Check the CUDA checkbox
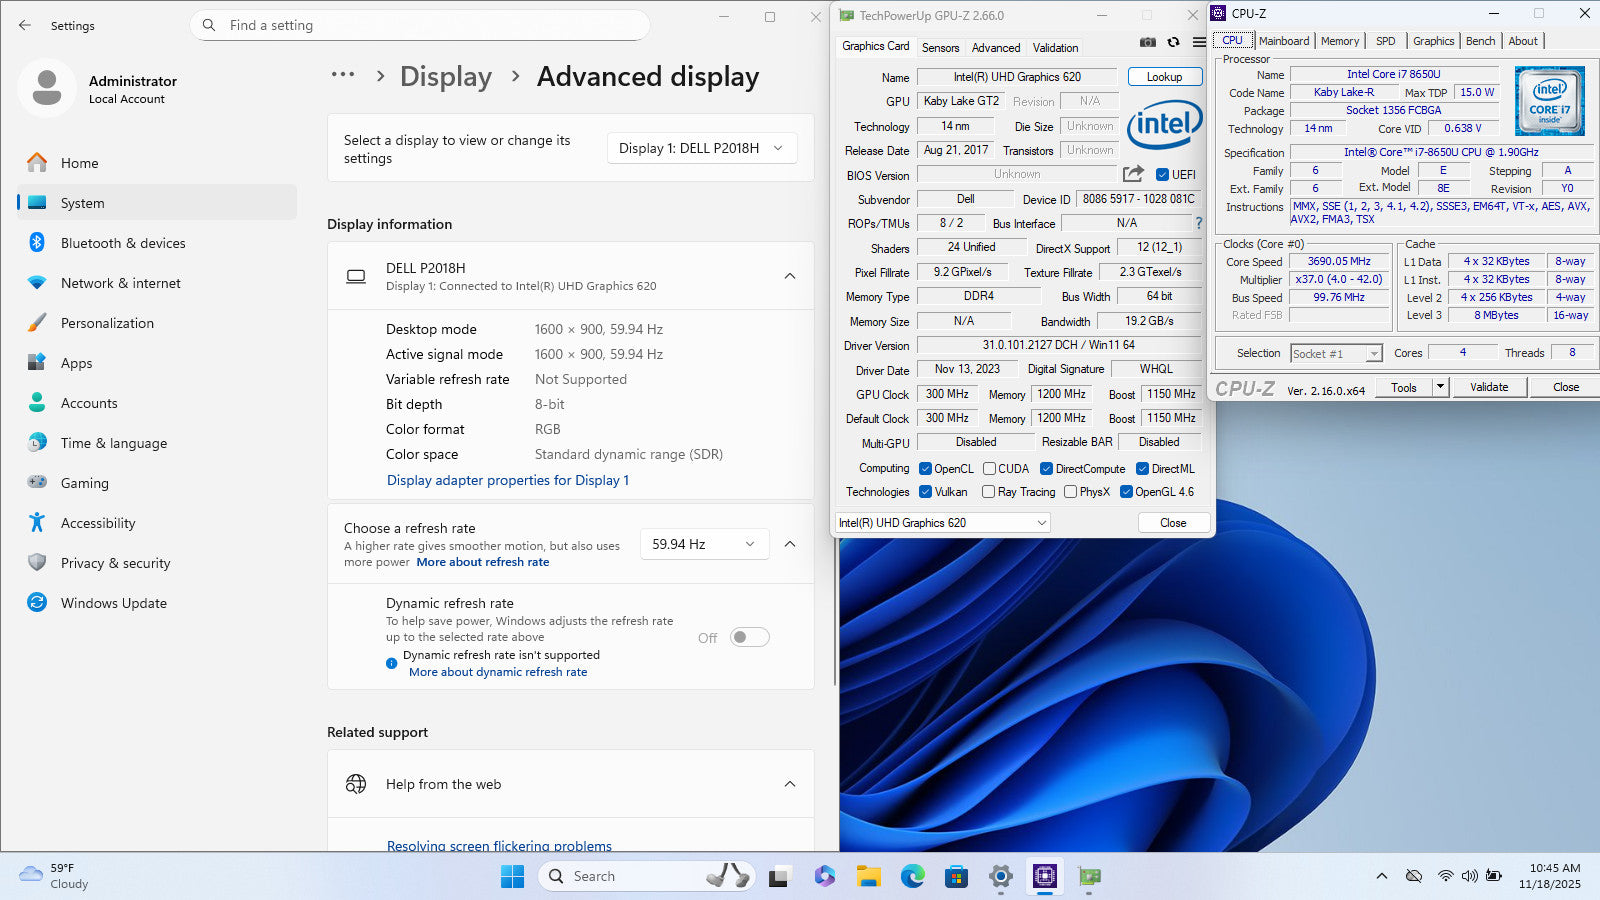The image size is (1600, 900). coord(989,469)
